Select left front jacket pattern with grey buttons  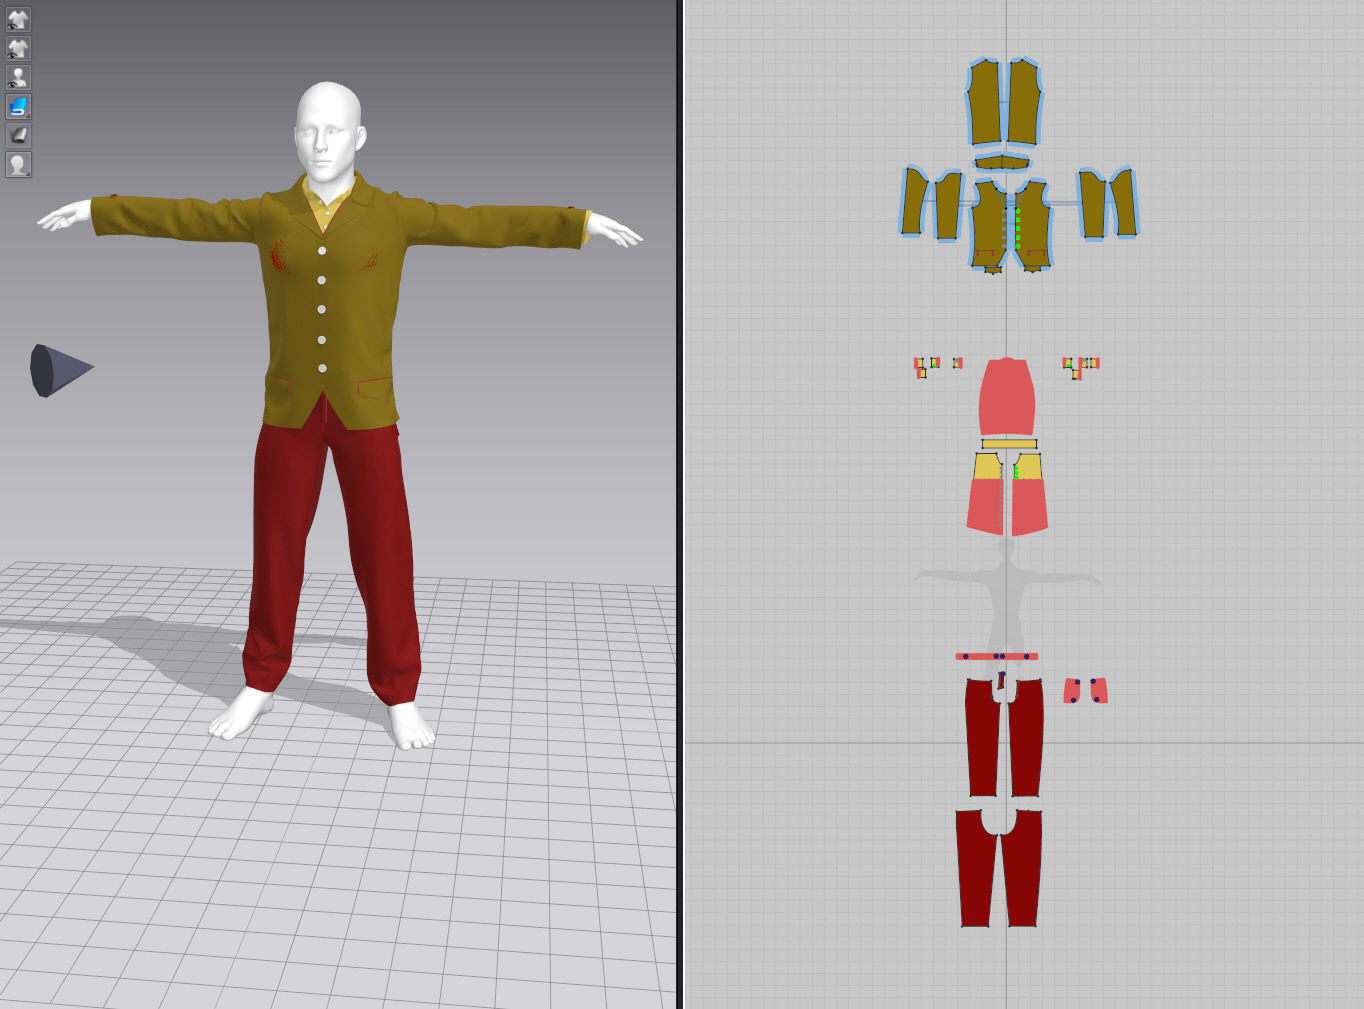pos(988,226)
